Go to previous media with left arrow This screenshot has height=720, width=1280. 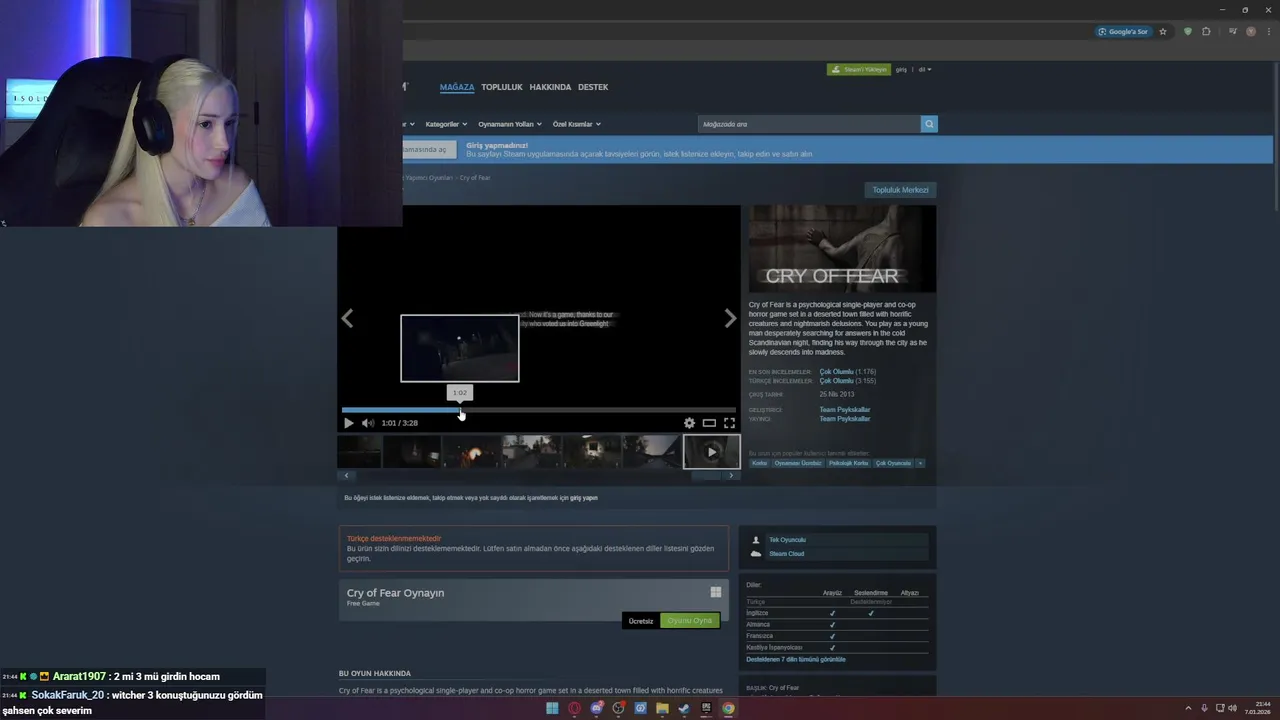(x=347, y=318)
